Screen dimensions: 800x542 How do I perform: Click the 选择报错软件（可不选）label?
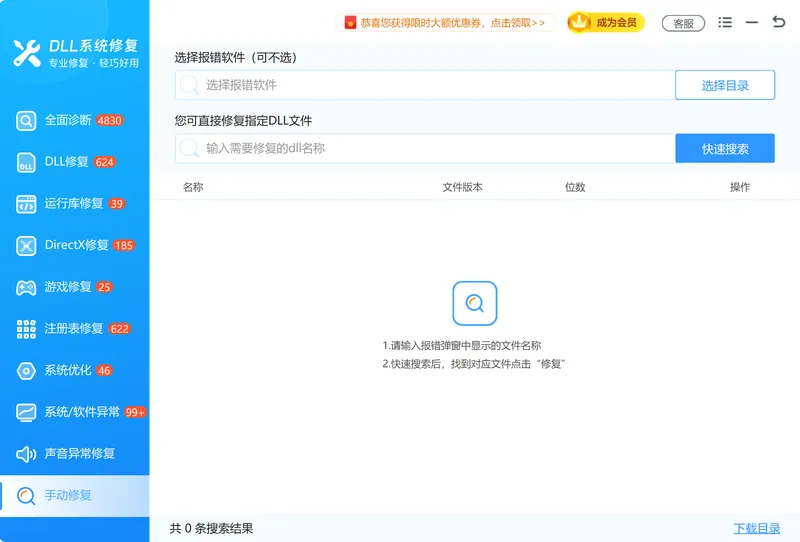[235, 58]
